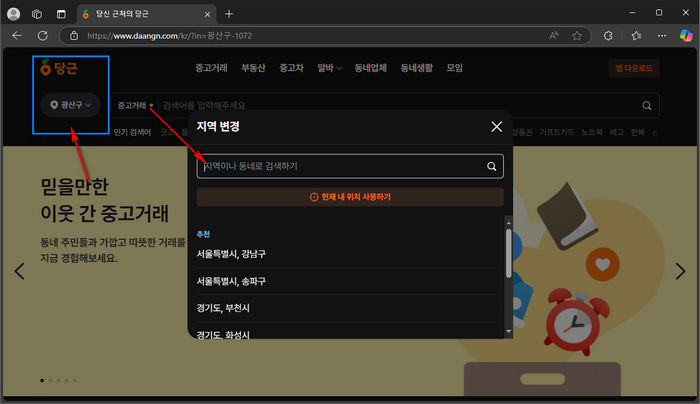Choose 경기도, 화성시 region
Viewport: 700px width, 404px height.
click(x=346, y=334)
